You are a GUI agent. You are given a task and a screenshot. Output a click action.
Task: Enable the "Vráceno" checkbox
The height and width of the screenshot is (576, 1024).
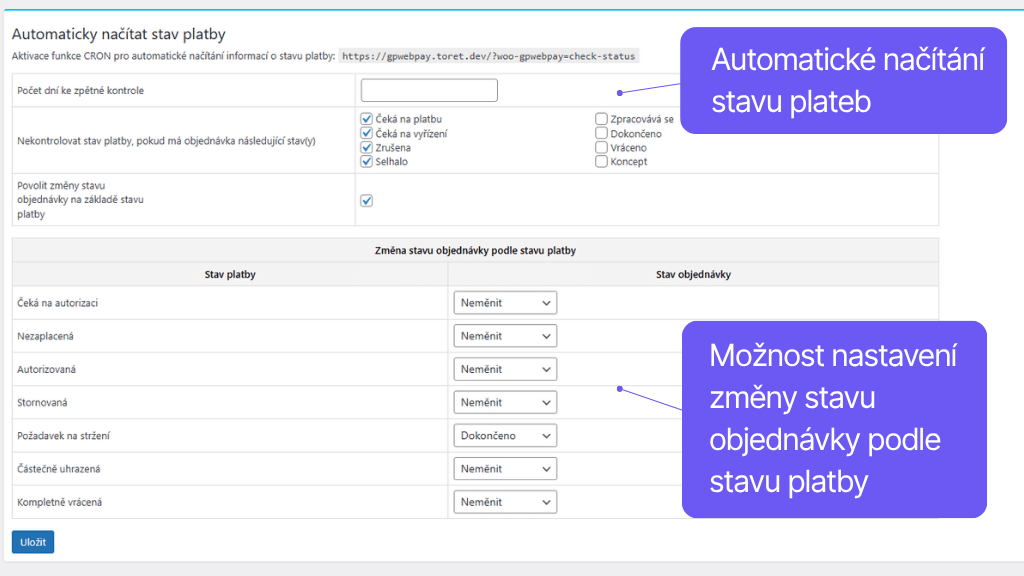(x=601, y=146)
